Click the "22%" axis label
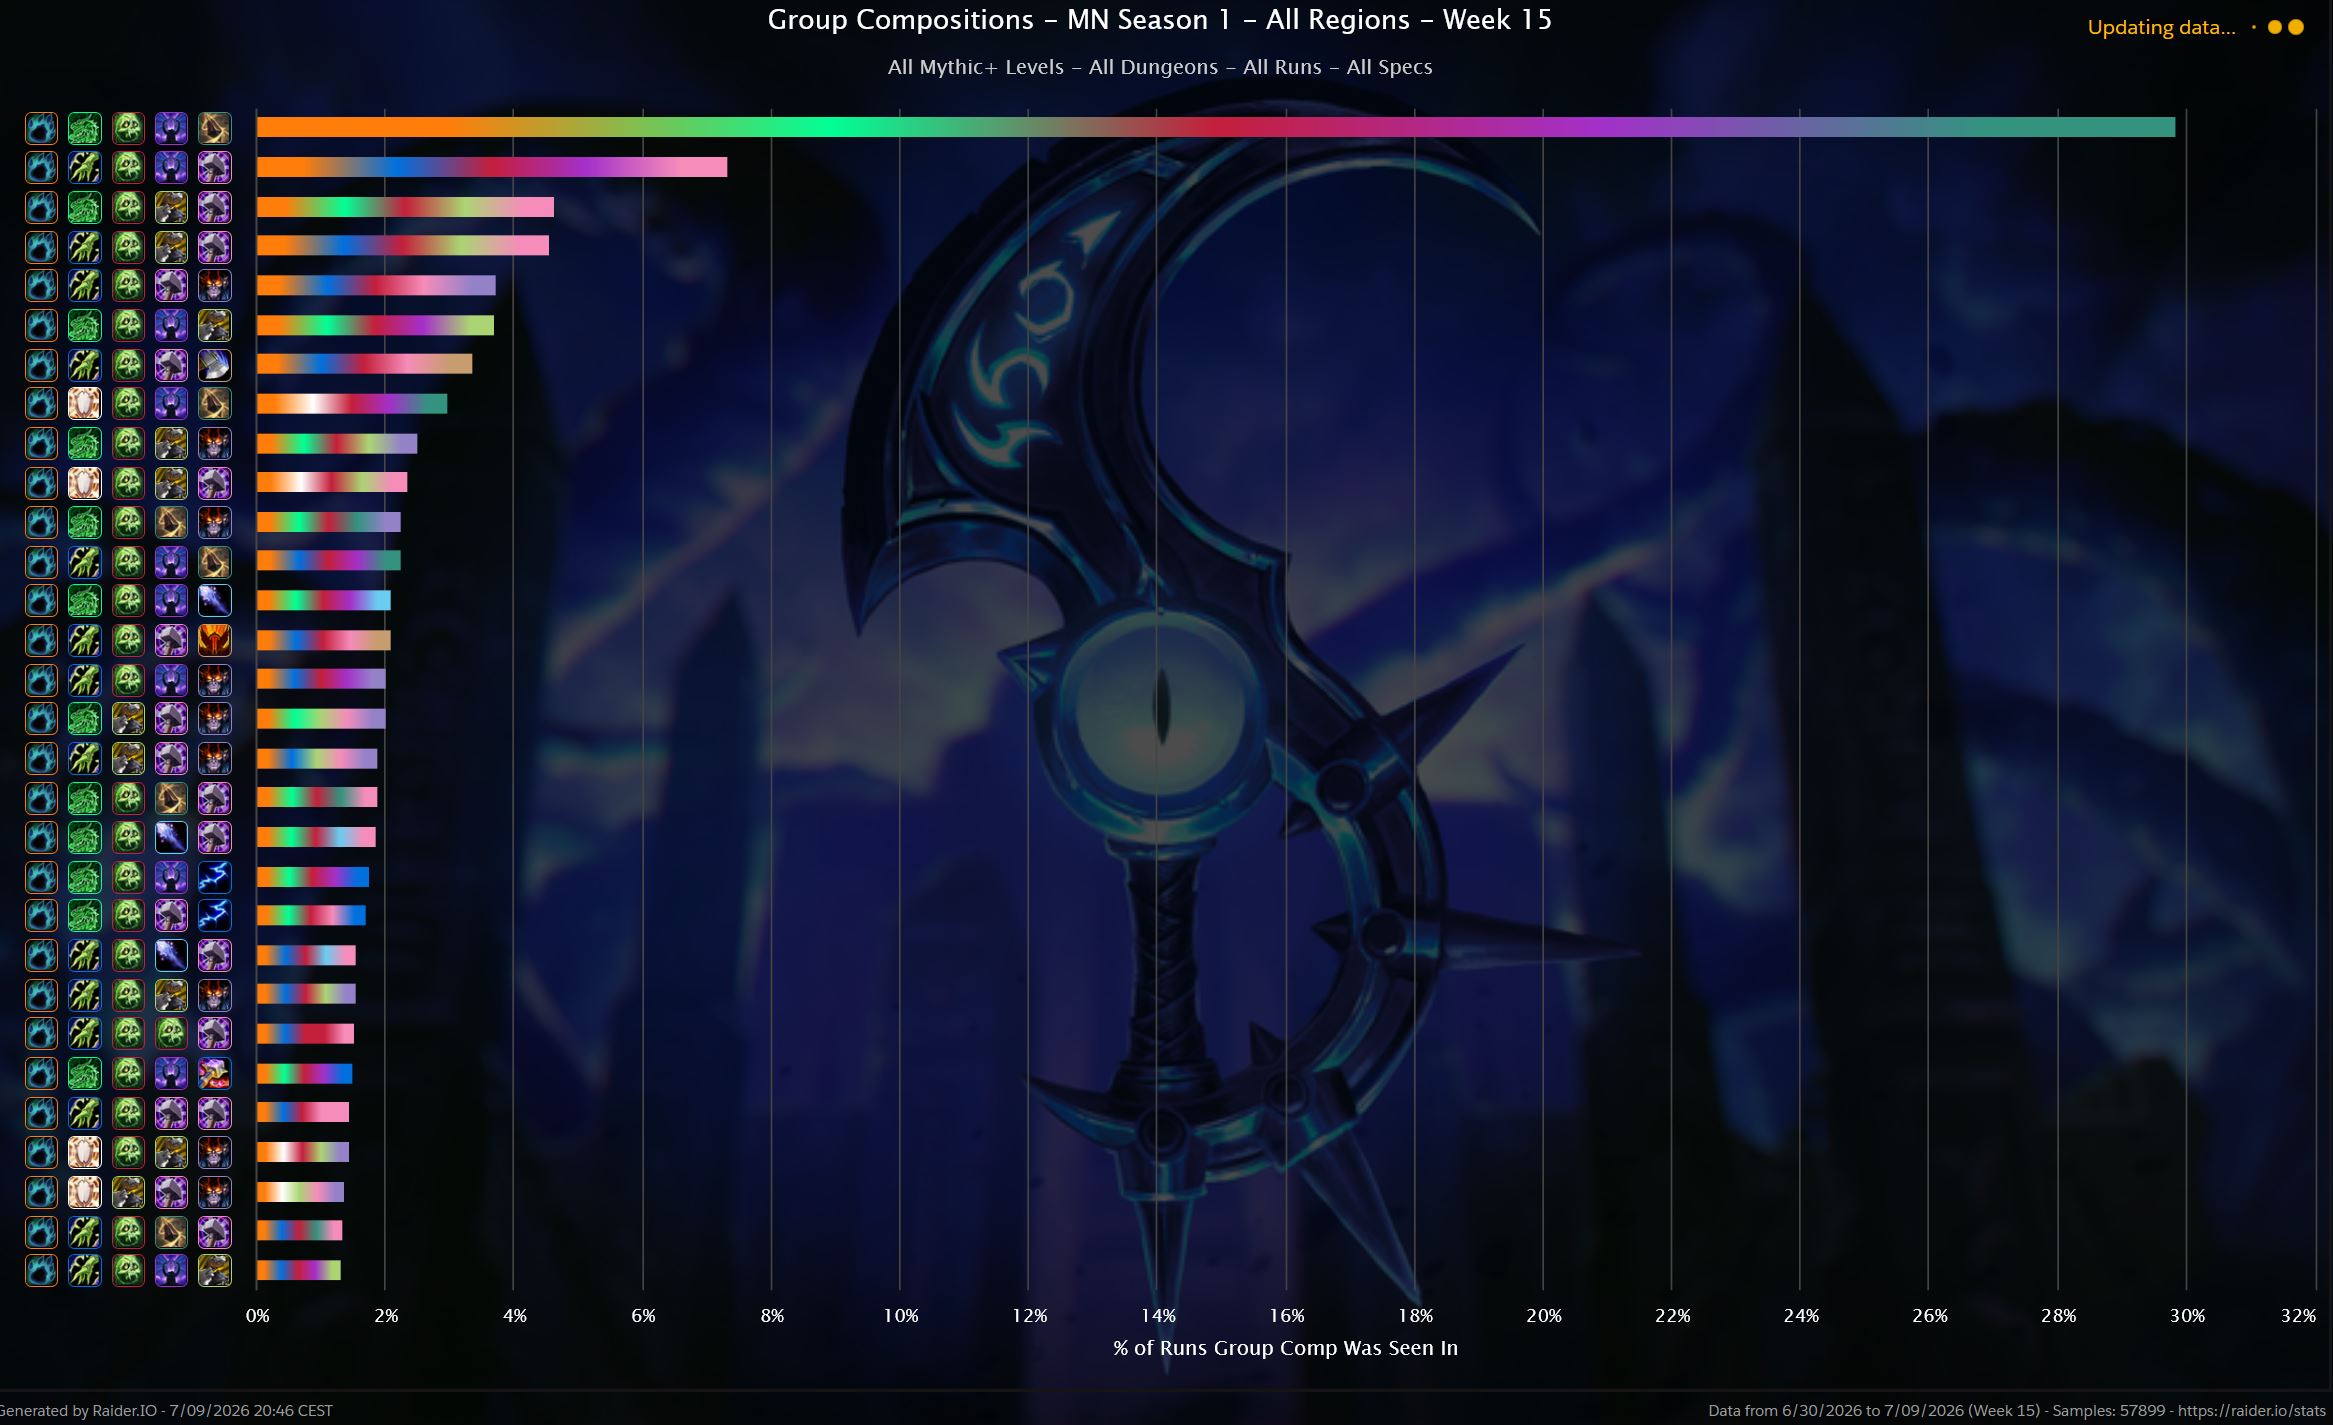The height and width of the screenshot is (1425, 2333). tap(1672, 1316)
